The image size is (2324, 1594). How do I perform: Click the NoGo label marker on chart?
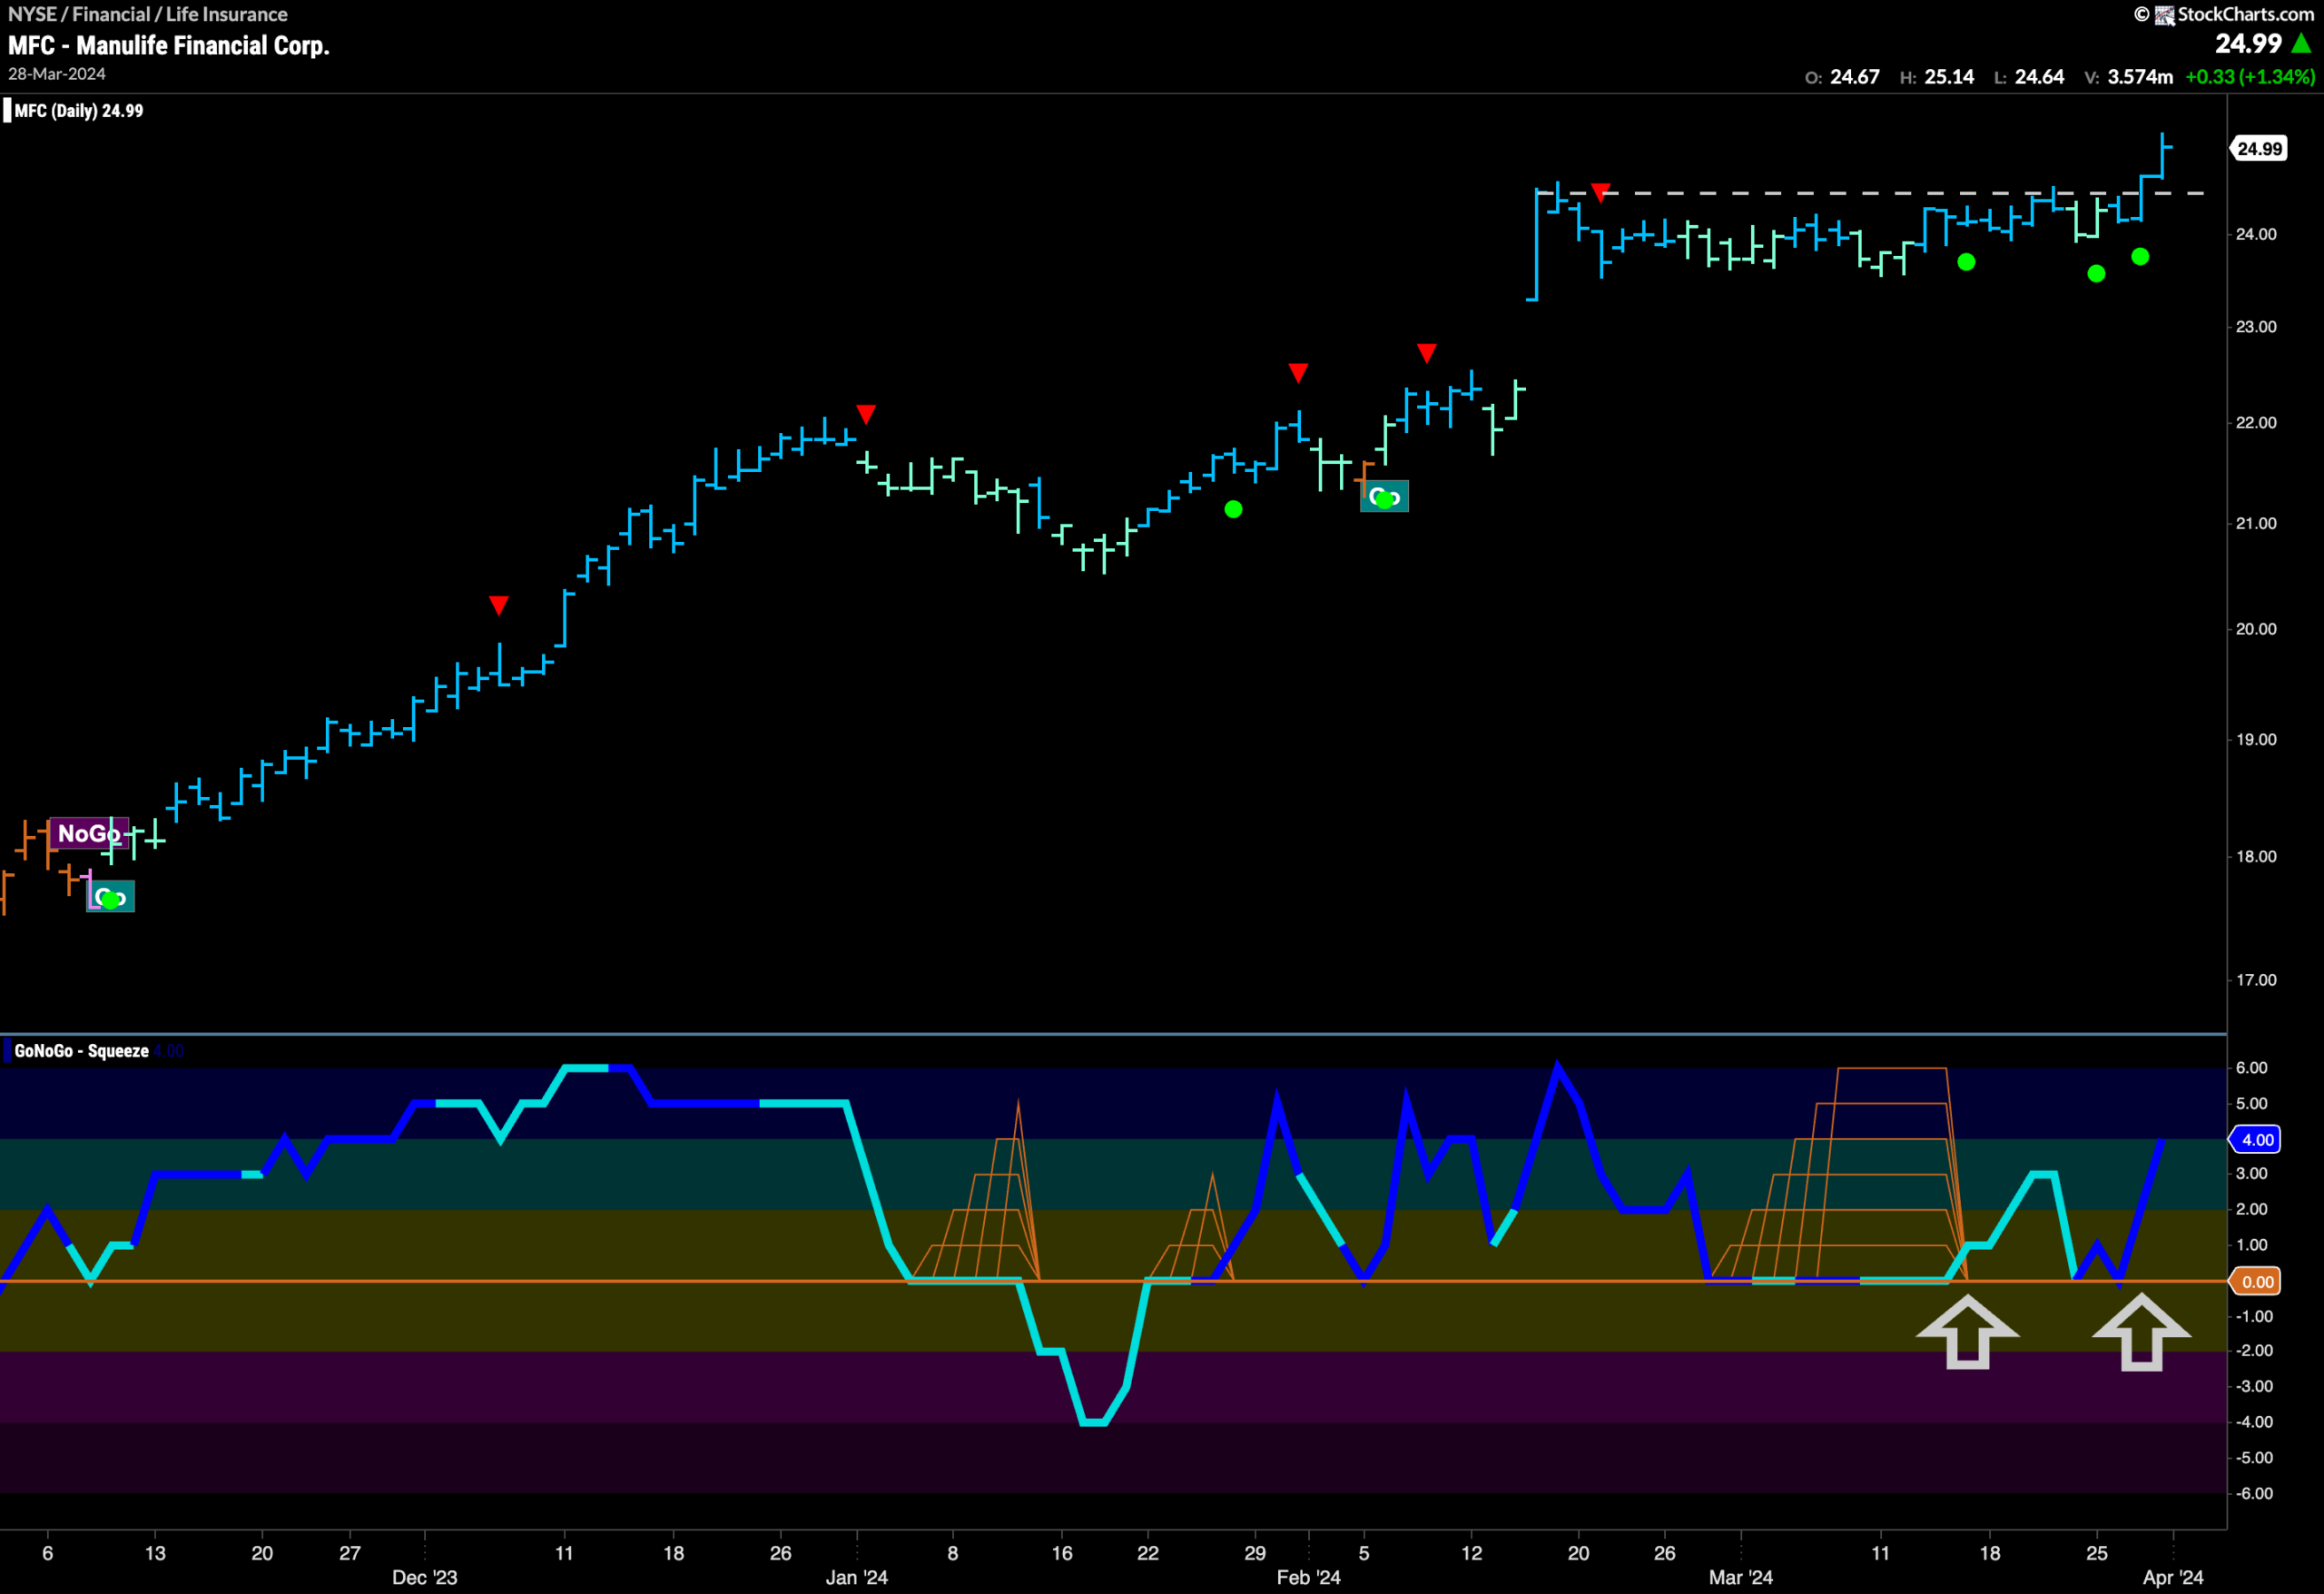(88, 832)
